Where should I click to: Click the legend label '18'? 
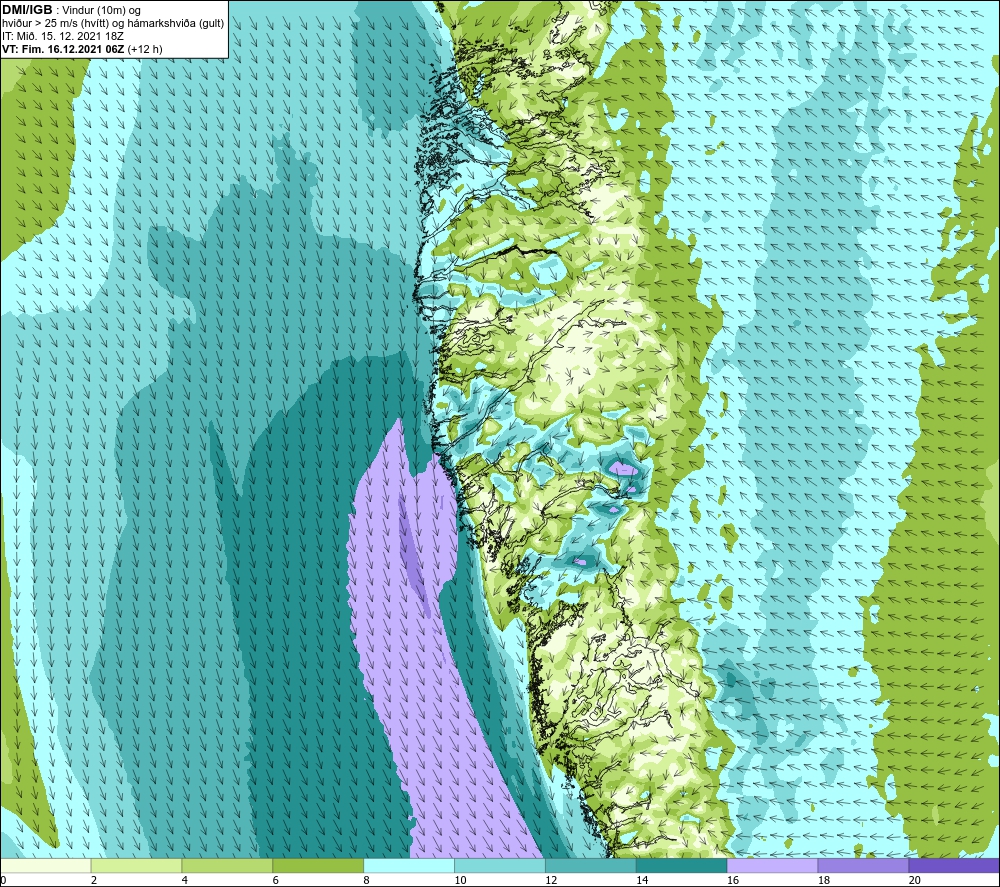pos(824,881)
